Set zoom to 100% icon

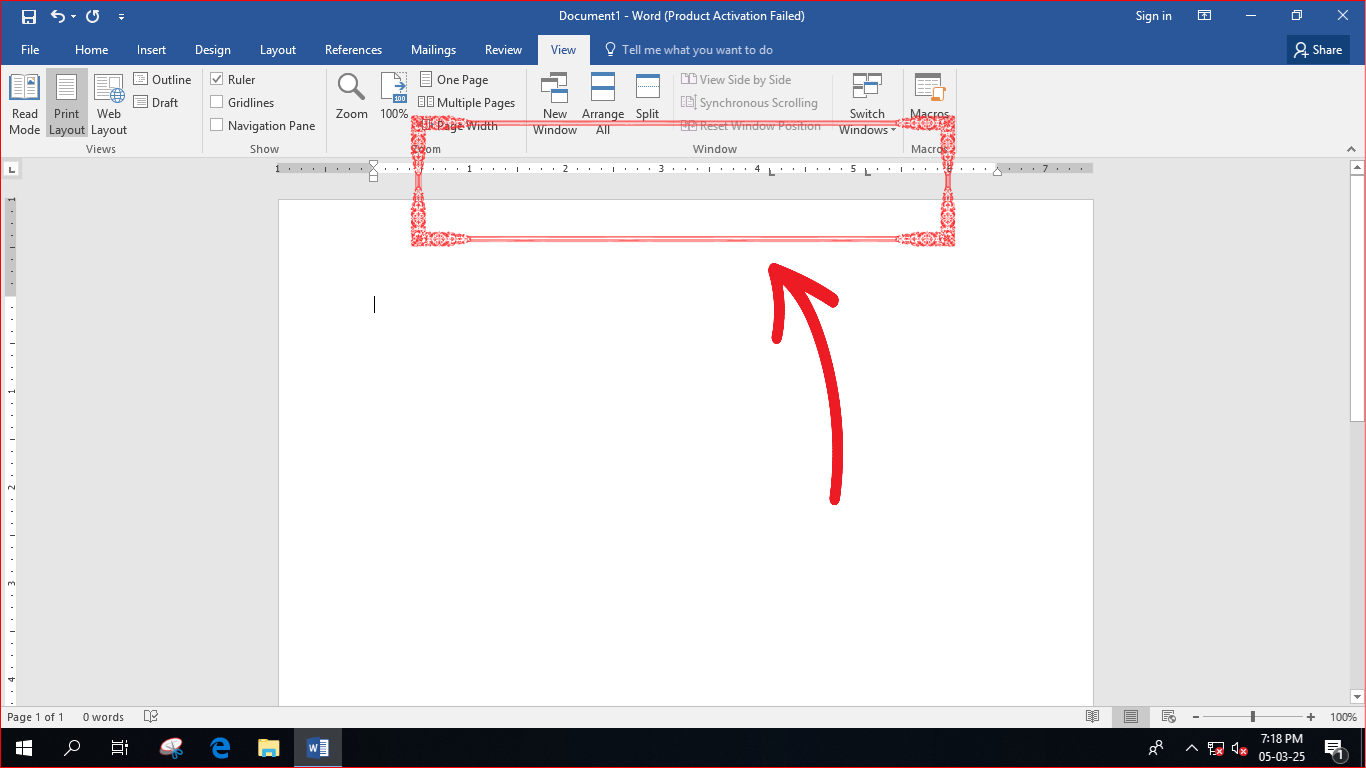[x=394, y=97]
